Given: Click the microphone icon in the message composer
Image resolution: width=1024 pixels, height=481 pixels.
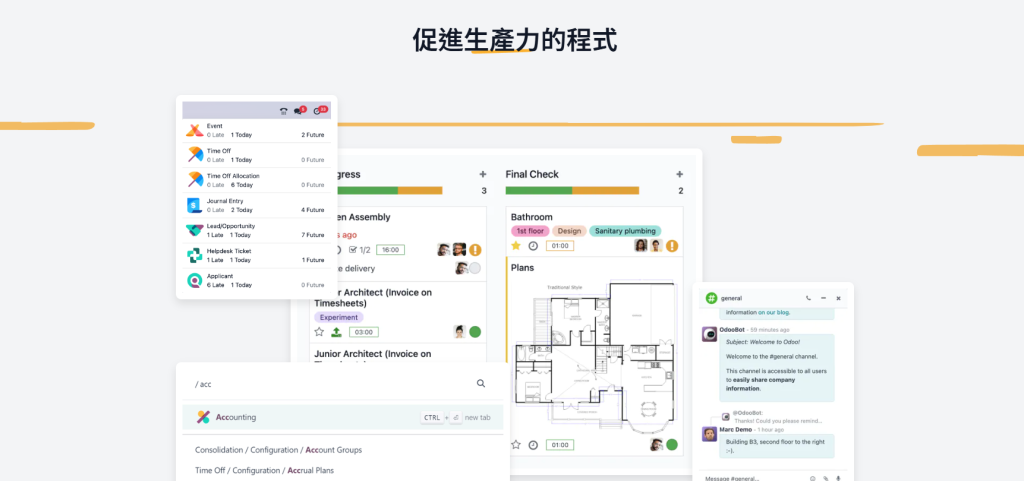Looking at the screenshot, I should (x=838, y=478).
